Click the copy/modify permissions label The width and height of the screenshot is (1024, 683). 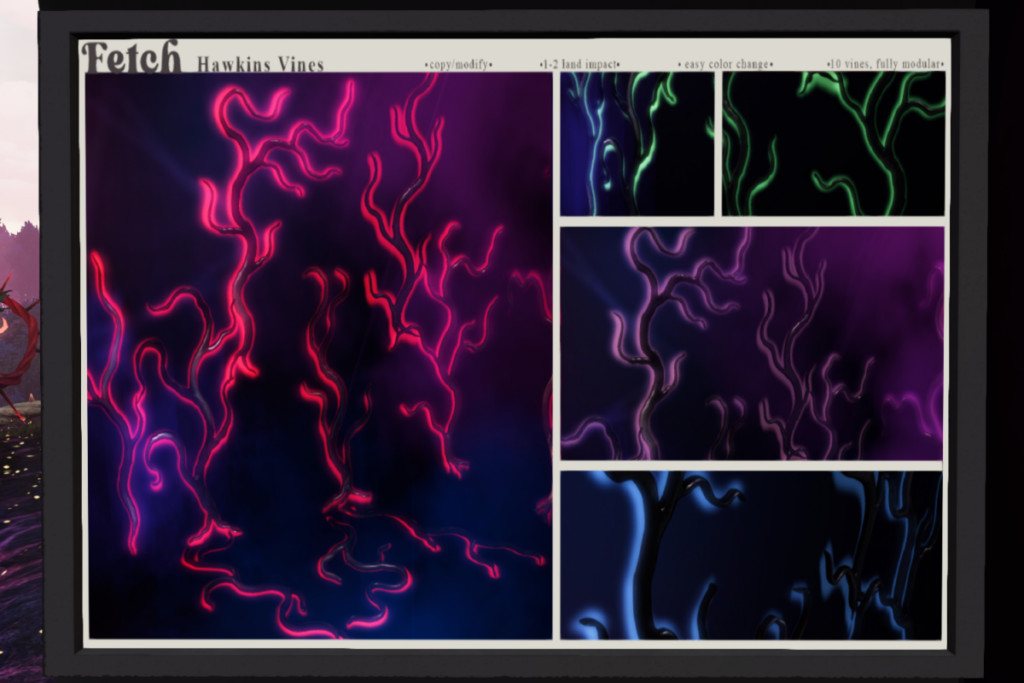458,65
